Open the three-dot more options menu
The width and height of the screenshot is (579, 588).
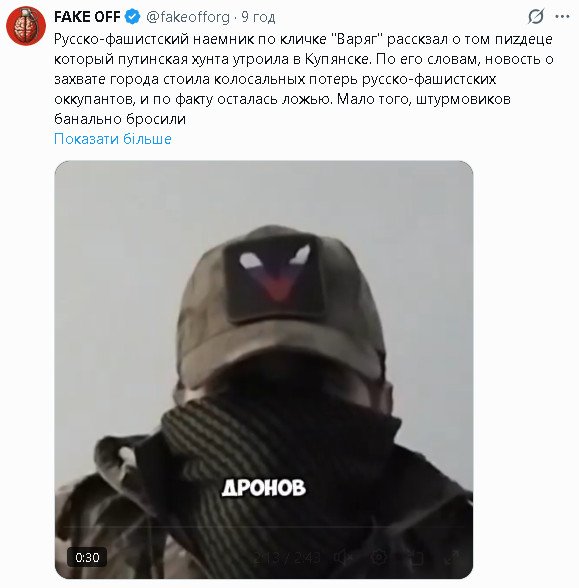pyautogui.click(x=562, y=17)
